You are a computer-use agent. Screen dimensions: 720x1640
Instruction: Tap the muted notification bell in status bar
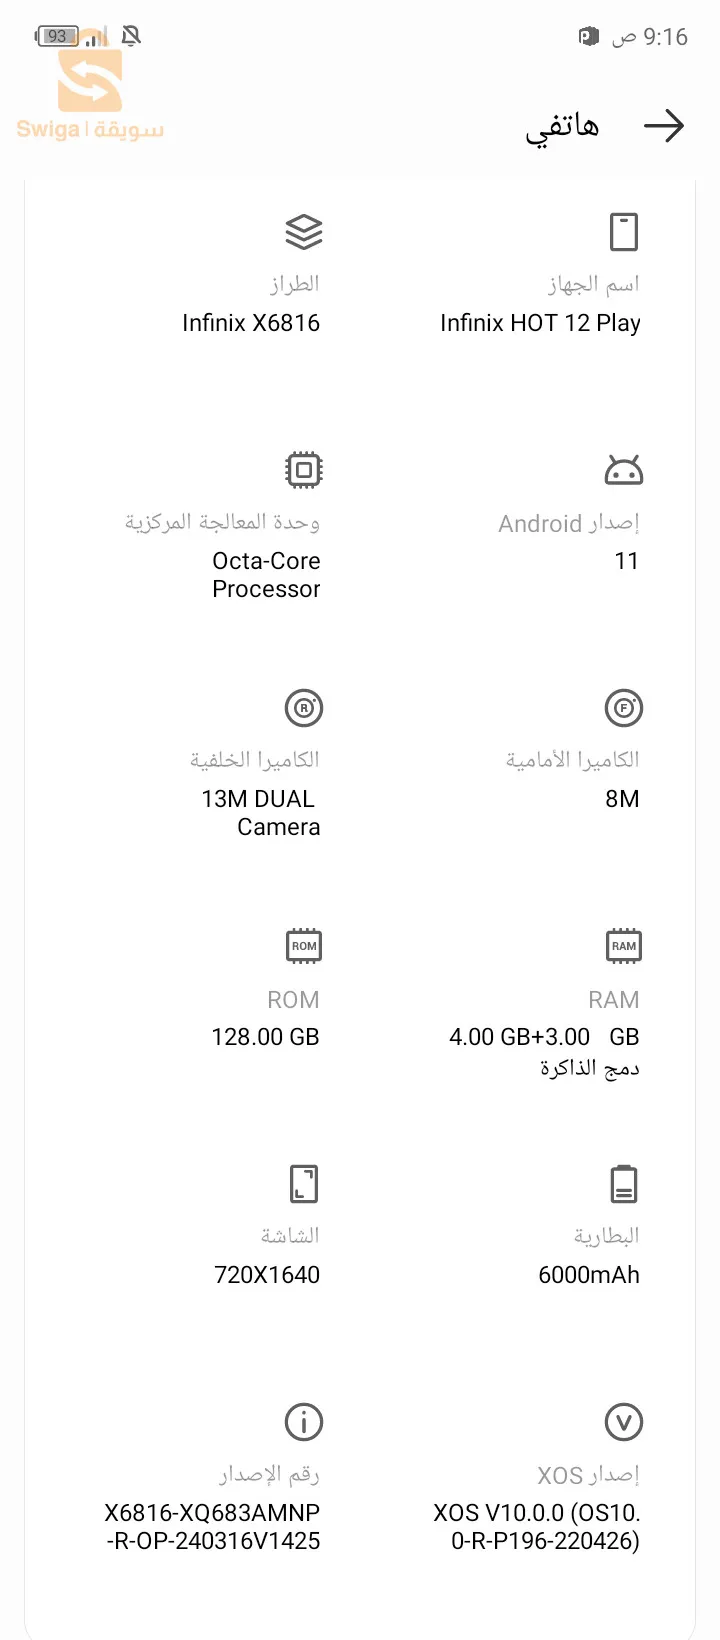(131, 36)
